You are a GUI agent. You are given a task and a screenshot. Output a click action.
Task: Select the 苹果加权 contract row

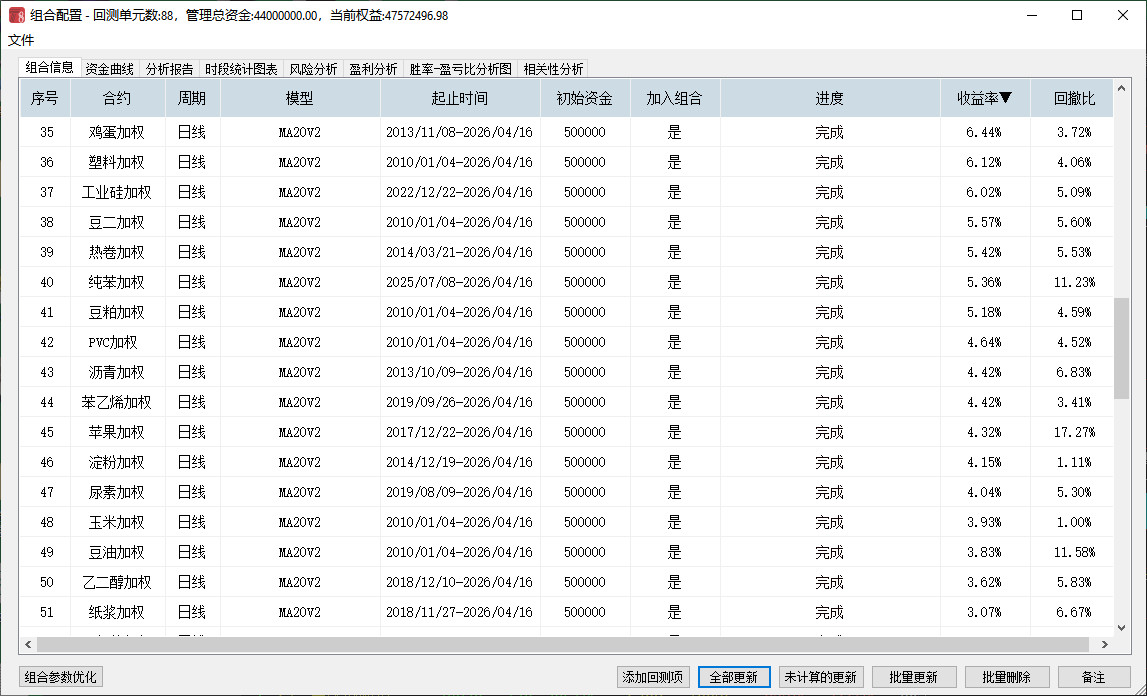(x=116, y=432)
